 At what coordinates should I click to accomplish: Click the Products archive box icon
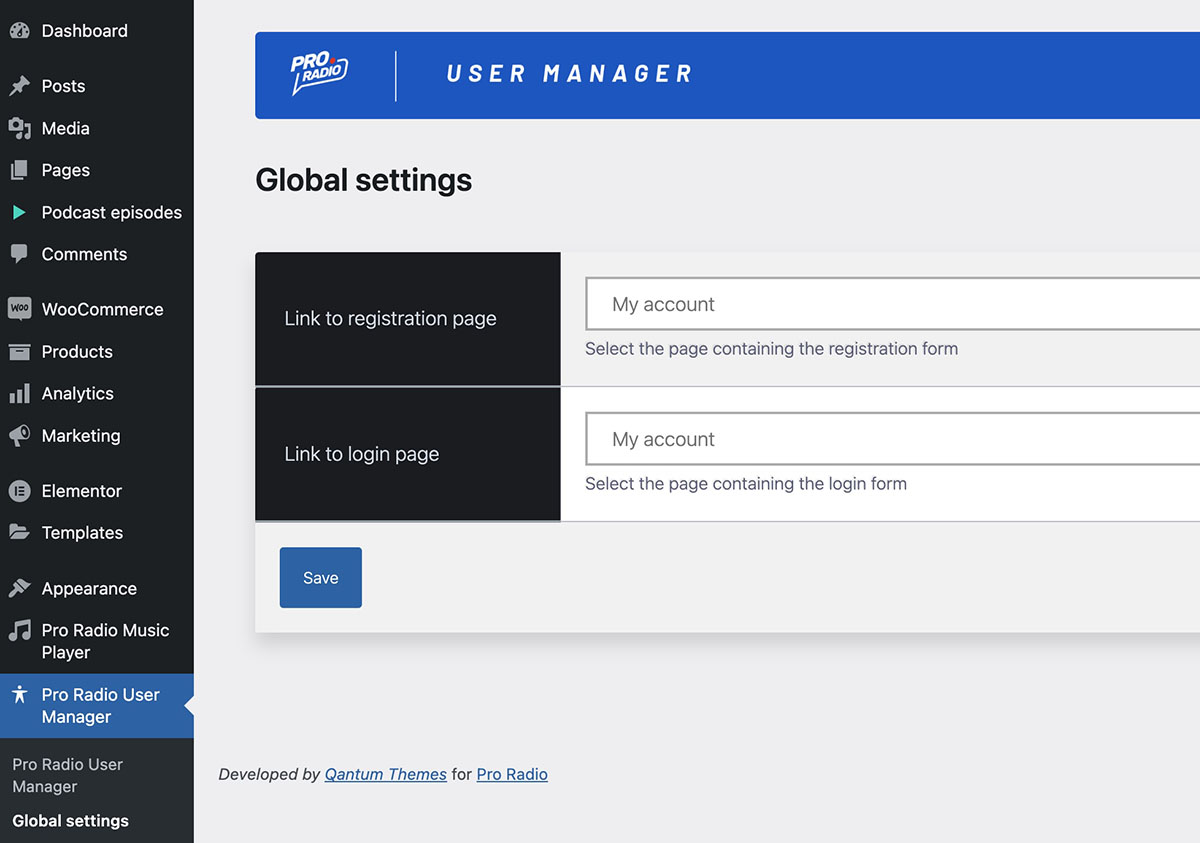pyautogui.click(x=19, y=351)
